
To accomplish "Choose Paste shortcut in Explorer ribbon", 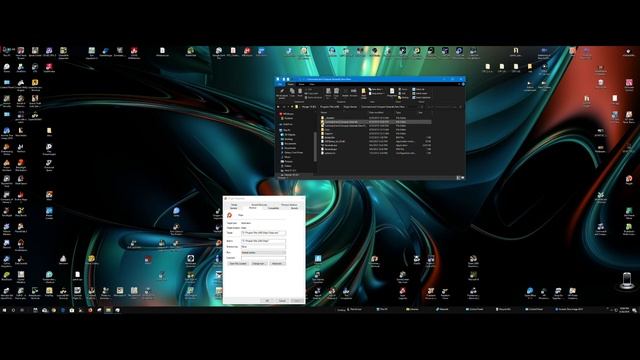I will pyautogui.click(x=313, y=98).
